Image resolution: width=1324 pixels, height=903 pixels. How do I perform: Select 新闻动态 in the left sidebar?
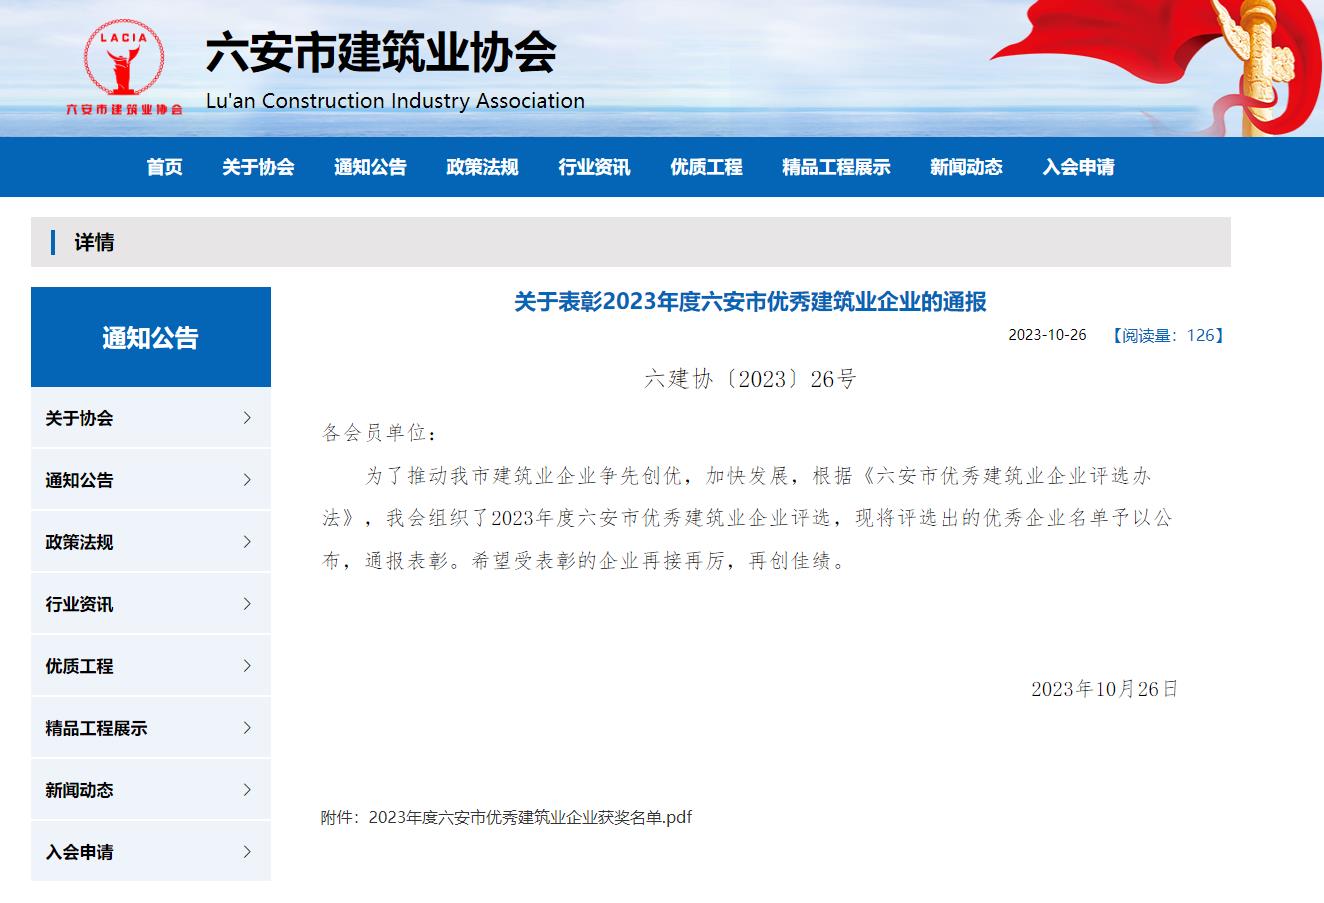coord(151,790)
